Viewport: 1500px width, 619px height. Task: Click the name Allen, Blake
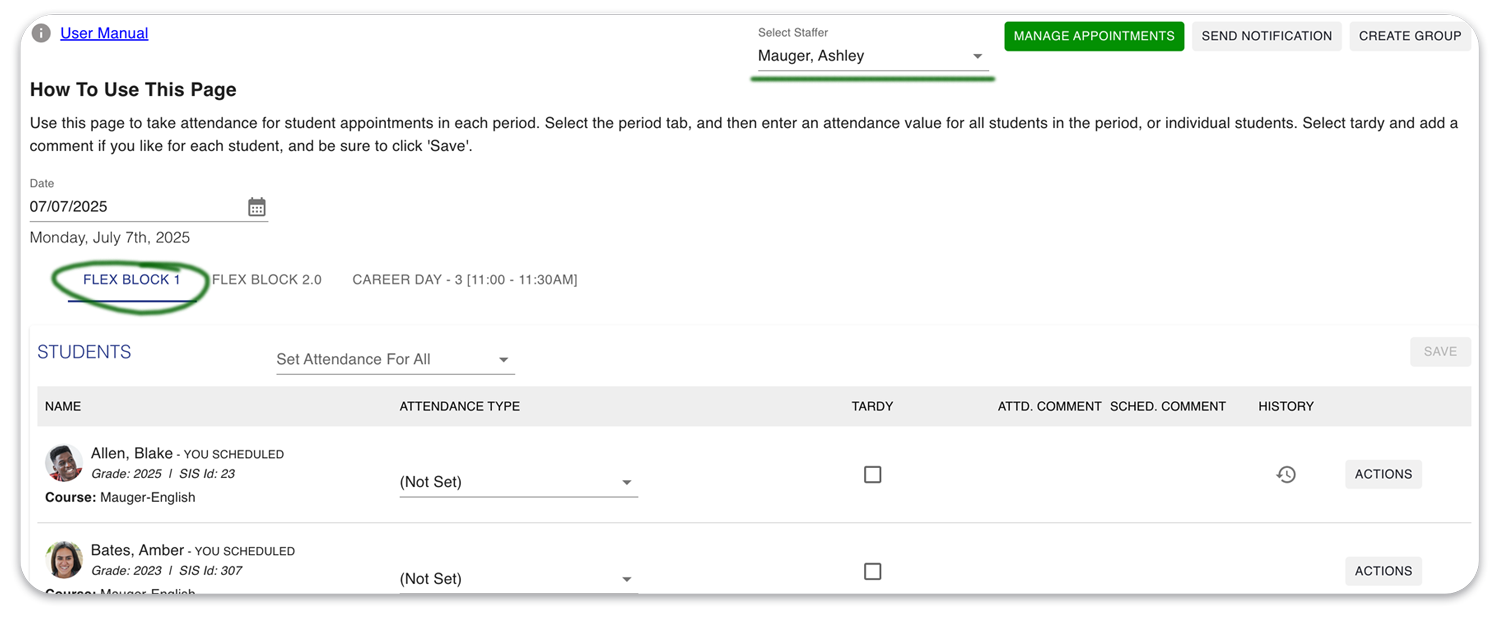pos(132,453)
